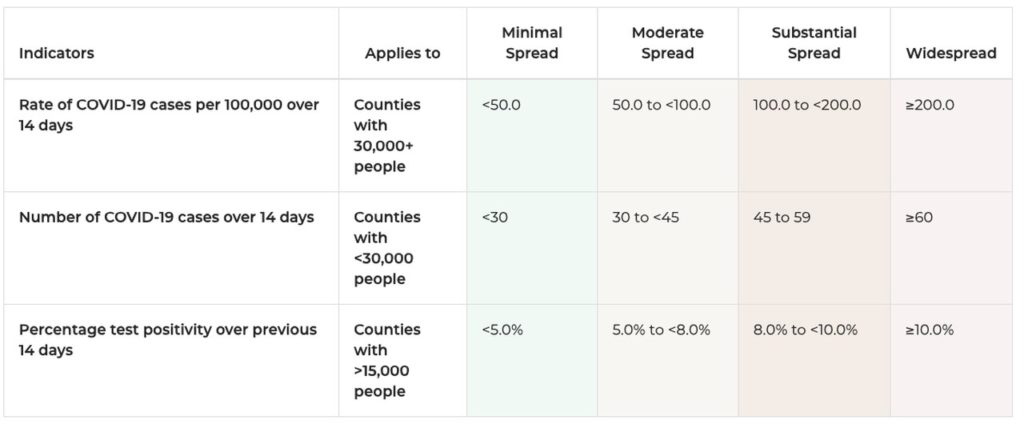Select Percentage test positivity row label
The image size is (1024, 424).
(x=168, y=340)
